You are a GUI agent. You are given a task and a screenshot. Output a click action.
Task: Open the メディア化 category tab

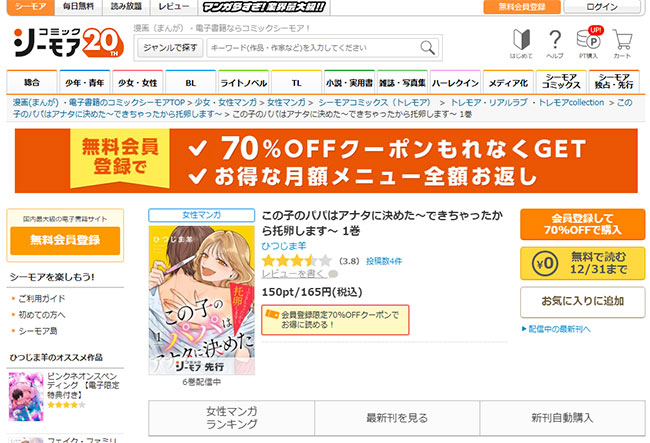point(508,82)
